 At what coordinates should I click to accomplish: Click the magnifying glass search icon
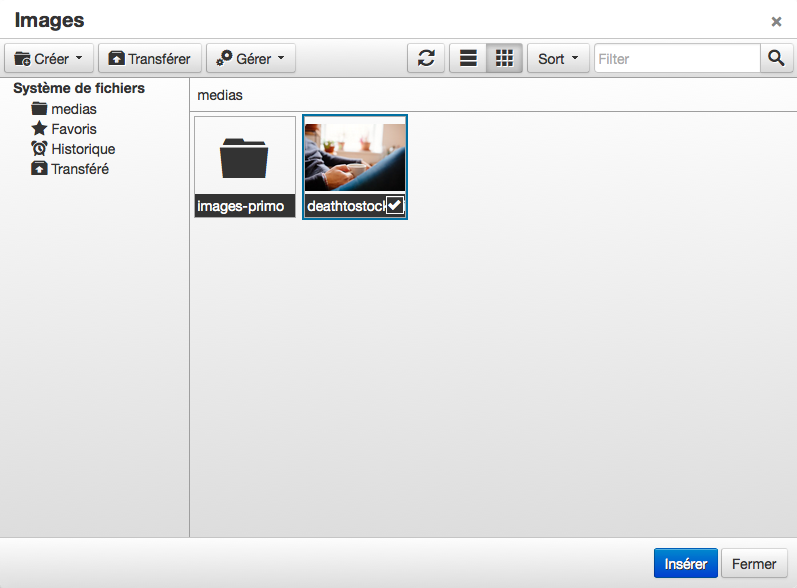point(776,58)
